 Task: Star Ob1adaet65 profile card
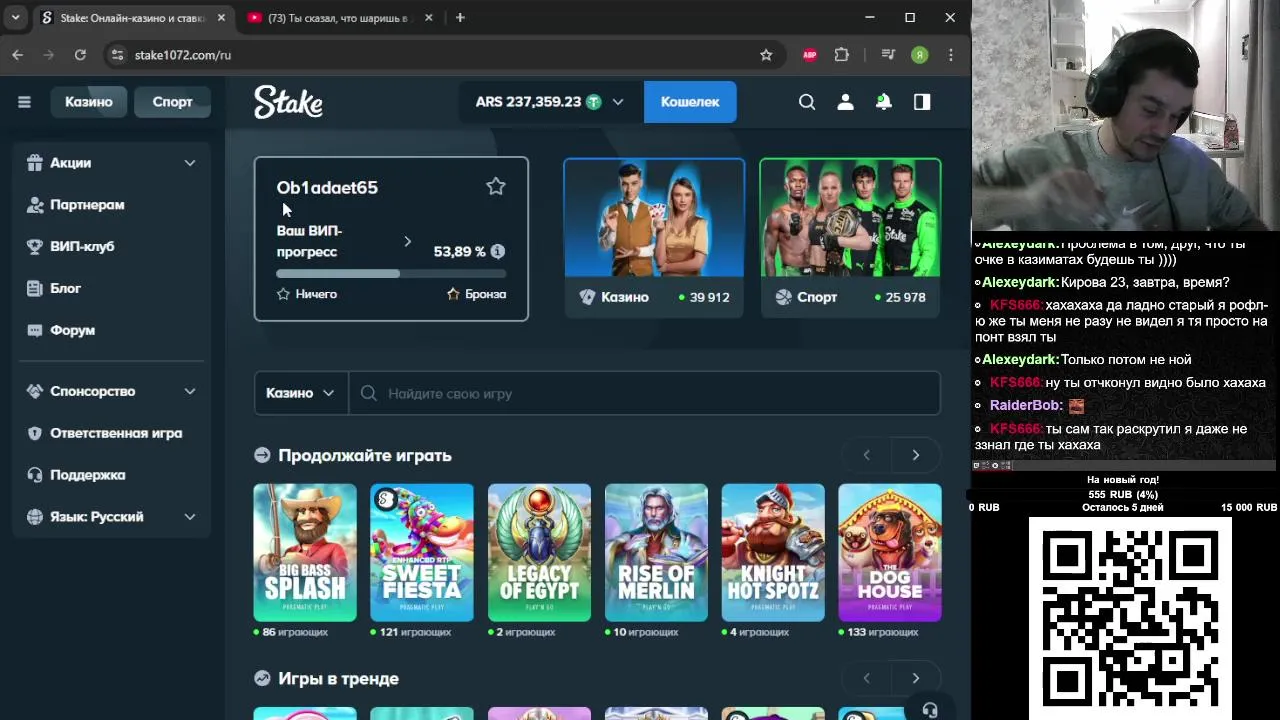tap(496, 186)
